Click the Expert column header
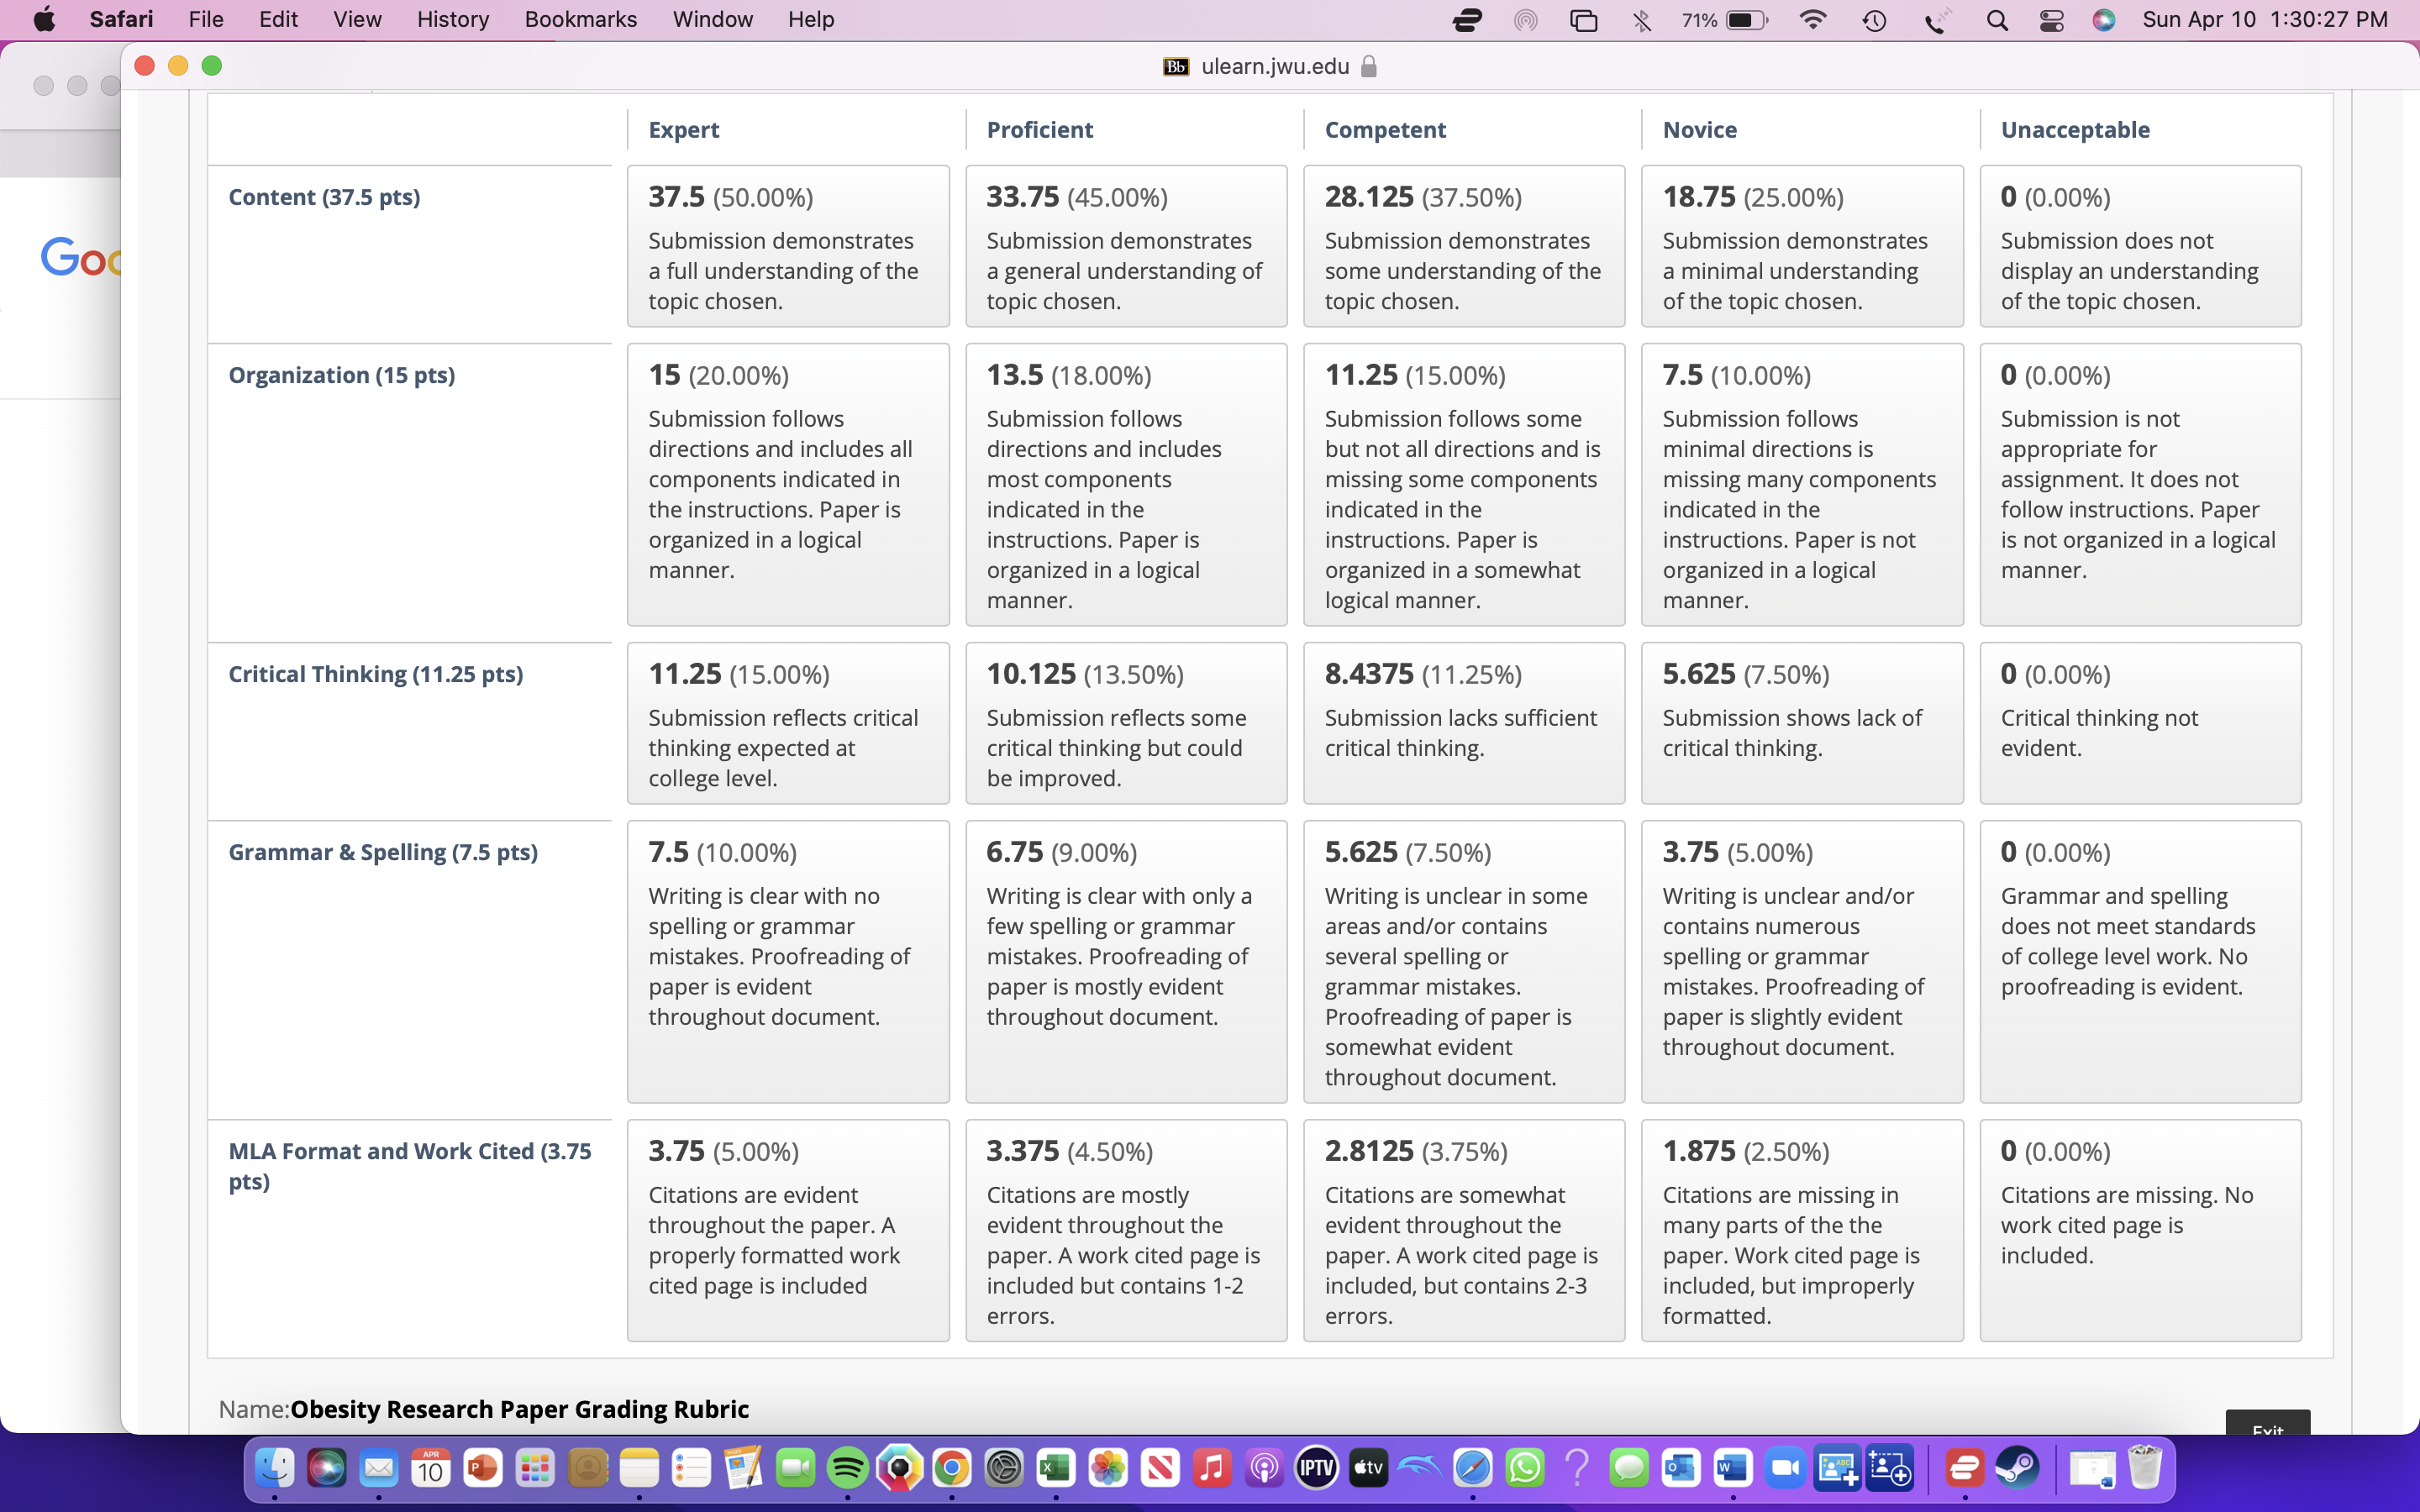The height and width of the screenshot is (1512, 2420). 684,130
